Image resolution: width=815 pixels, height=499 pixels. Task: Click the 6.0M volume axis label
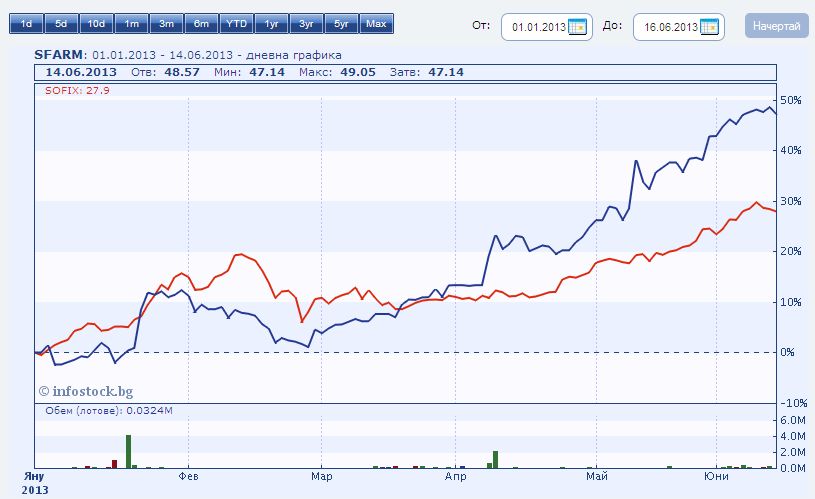coord(793,420)
